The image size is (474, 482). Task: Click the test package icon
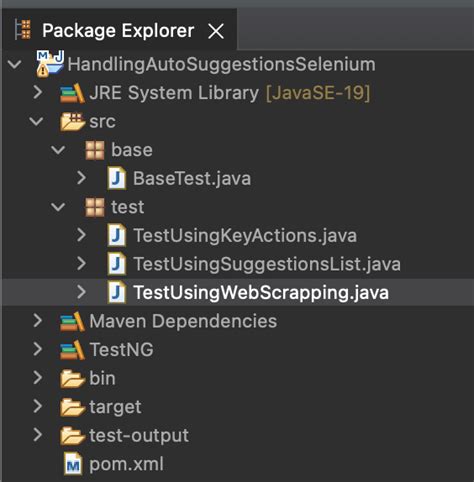tap(95, 207)
